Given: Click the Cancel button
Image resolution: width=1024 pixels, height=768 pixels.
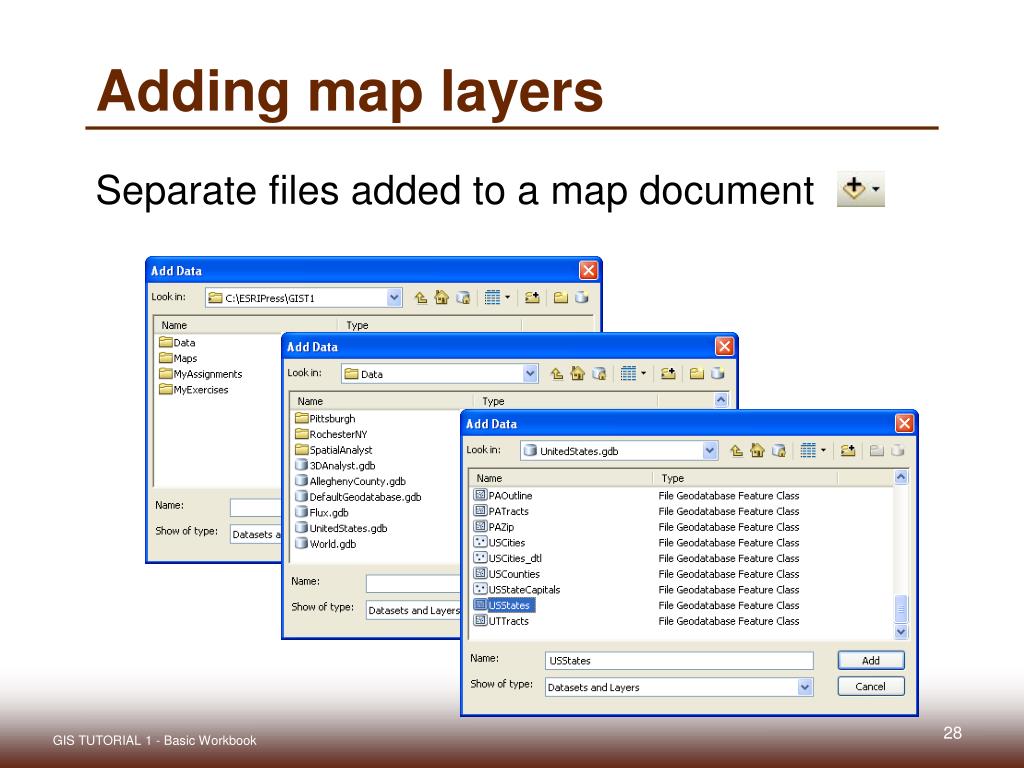Looking at the screenshot, I should pyautogui.click(x=871, y=686).
